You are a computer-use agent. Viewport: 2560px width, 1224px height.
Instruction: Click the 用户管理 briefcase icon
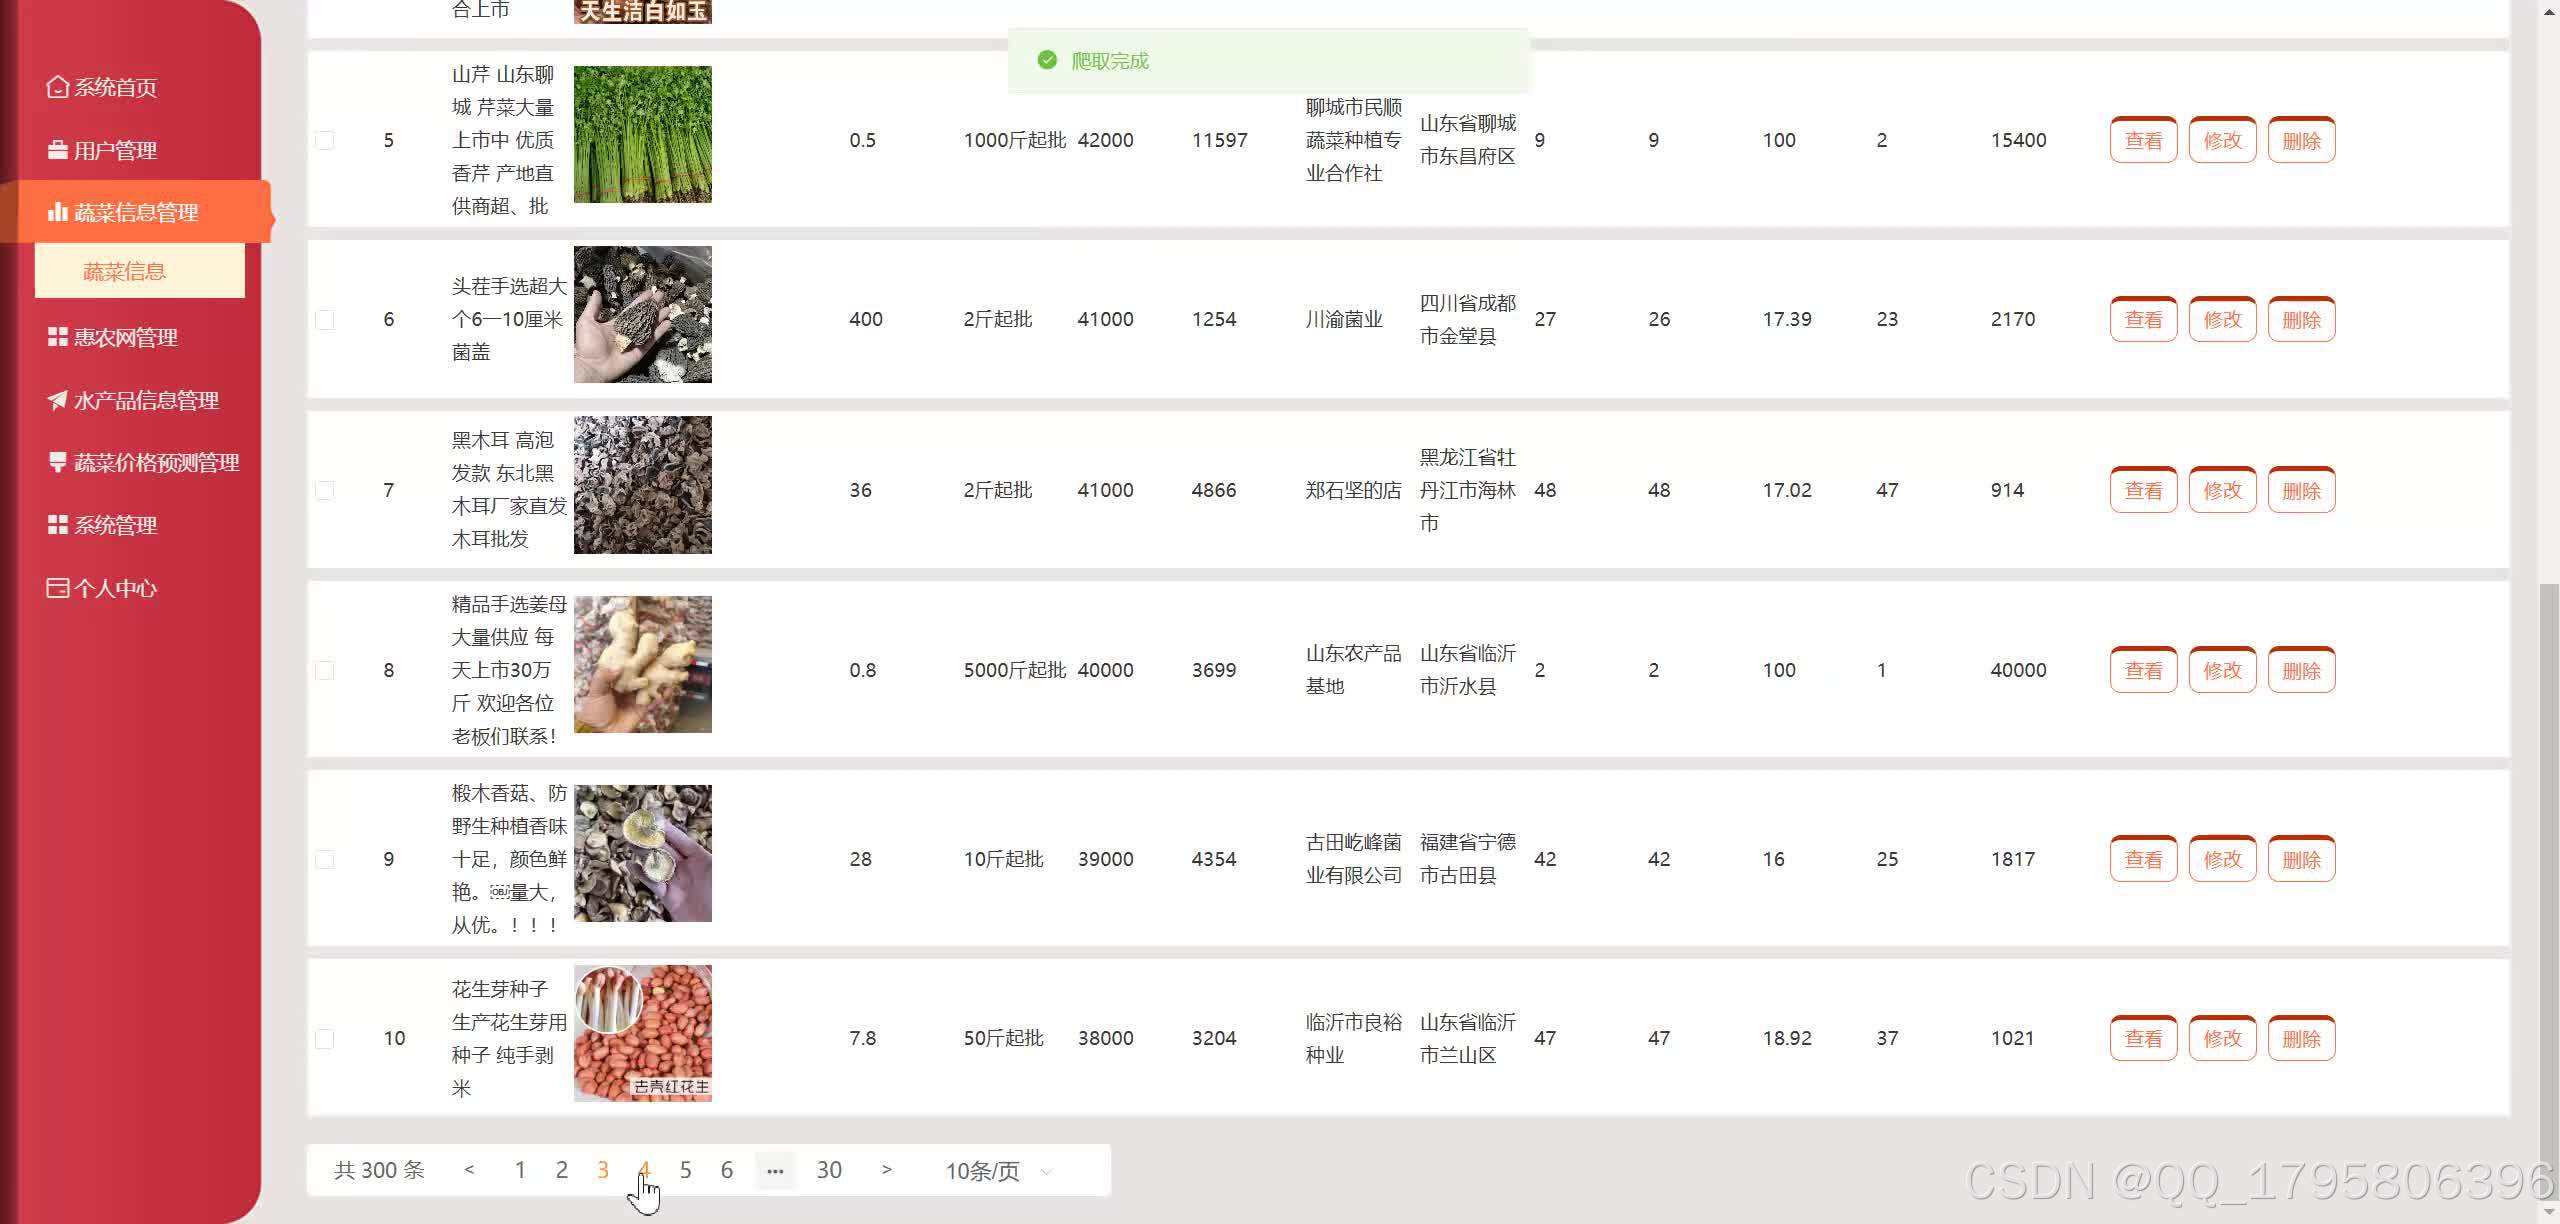[57, 150]
